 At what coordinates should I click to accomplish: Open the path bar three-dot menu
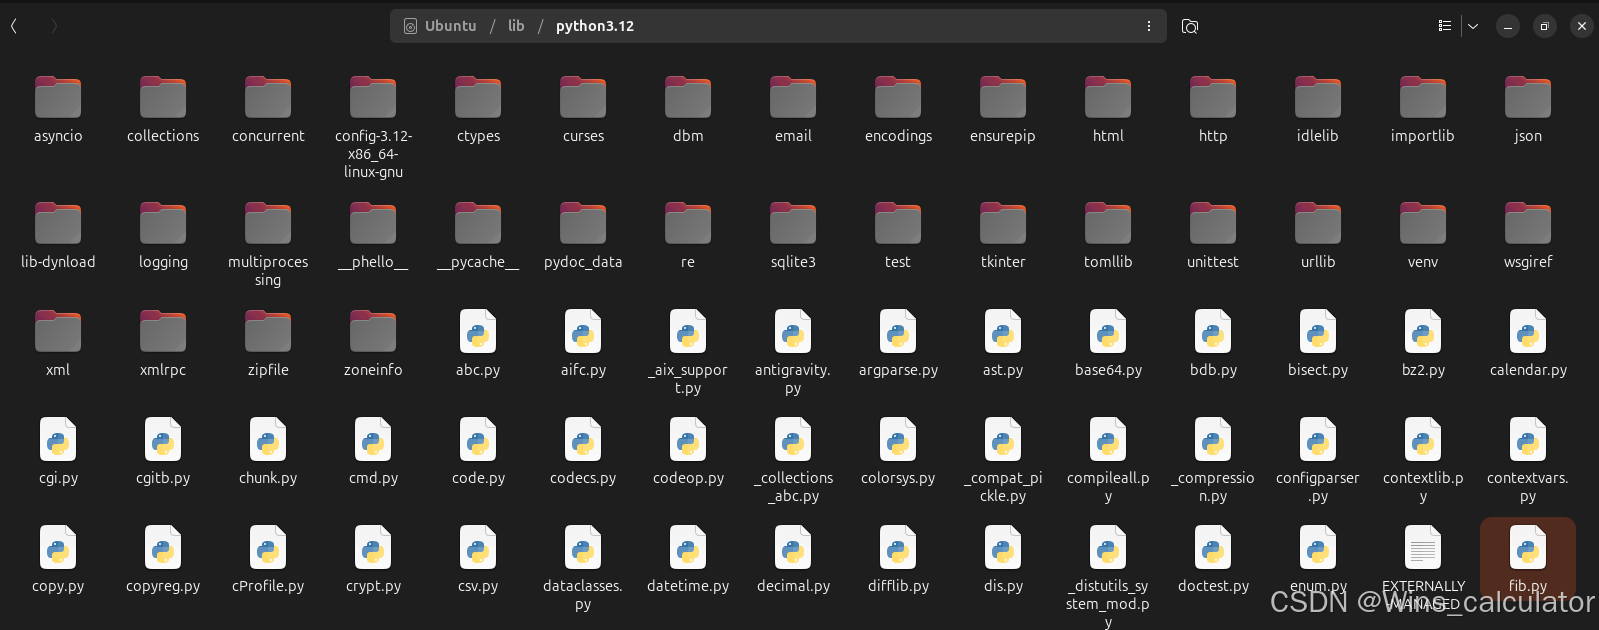[x=1149, y=26]
